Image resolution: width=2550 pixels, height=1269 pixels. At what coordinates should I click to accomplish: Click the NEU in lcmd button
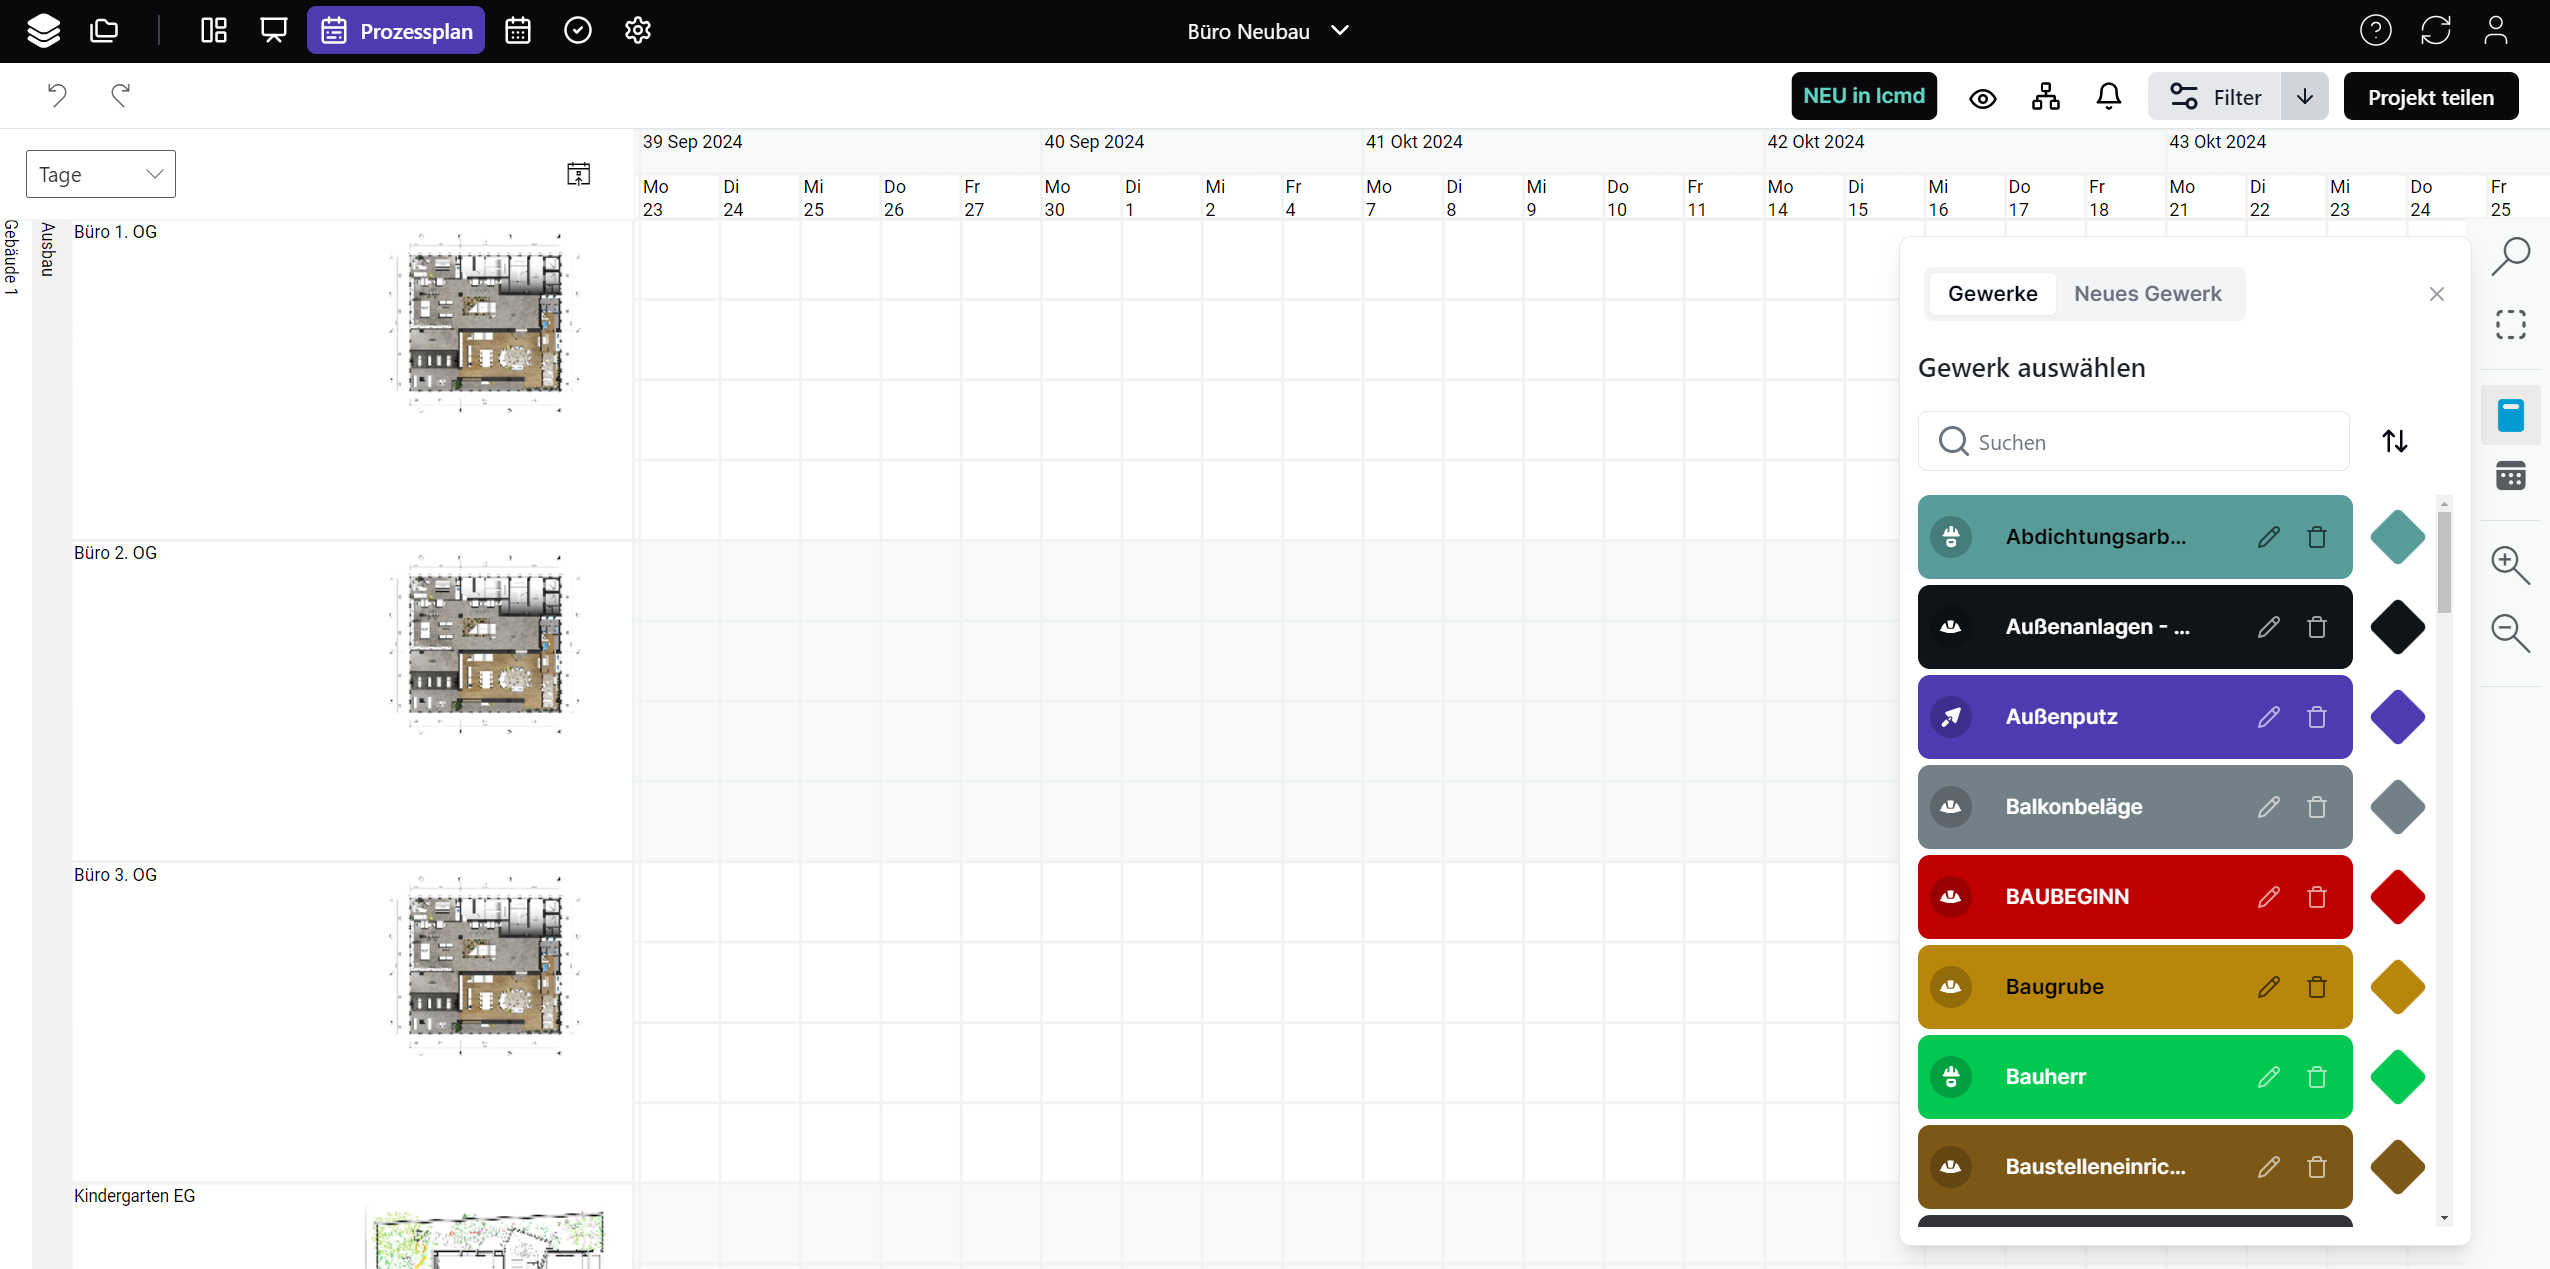[x=1864, y=96]
